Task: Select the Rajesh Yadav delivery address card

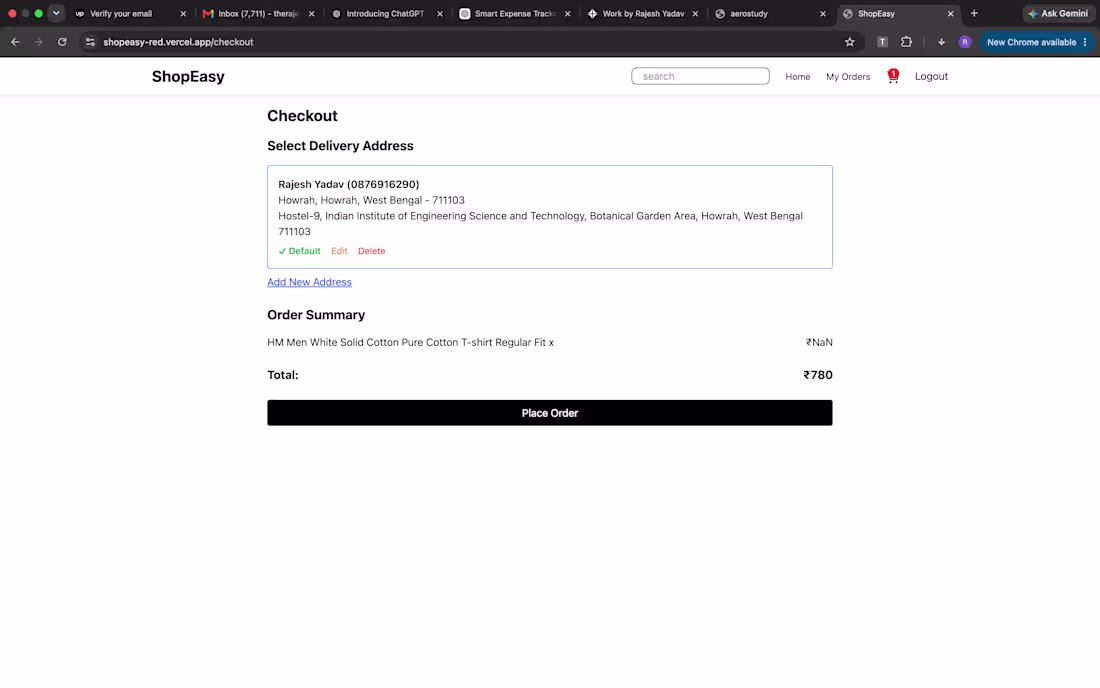Action: [549, 217]
